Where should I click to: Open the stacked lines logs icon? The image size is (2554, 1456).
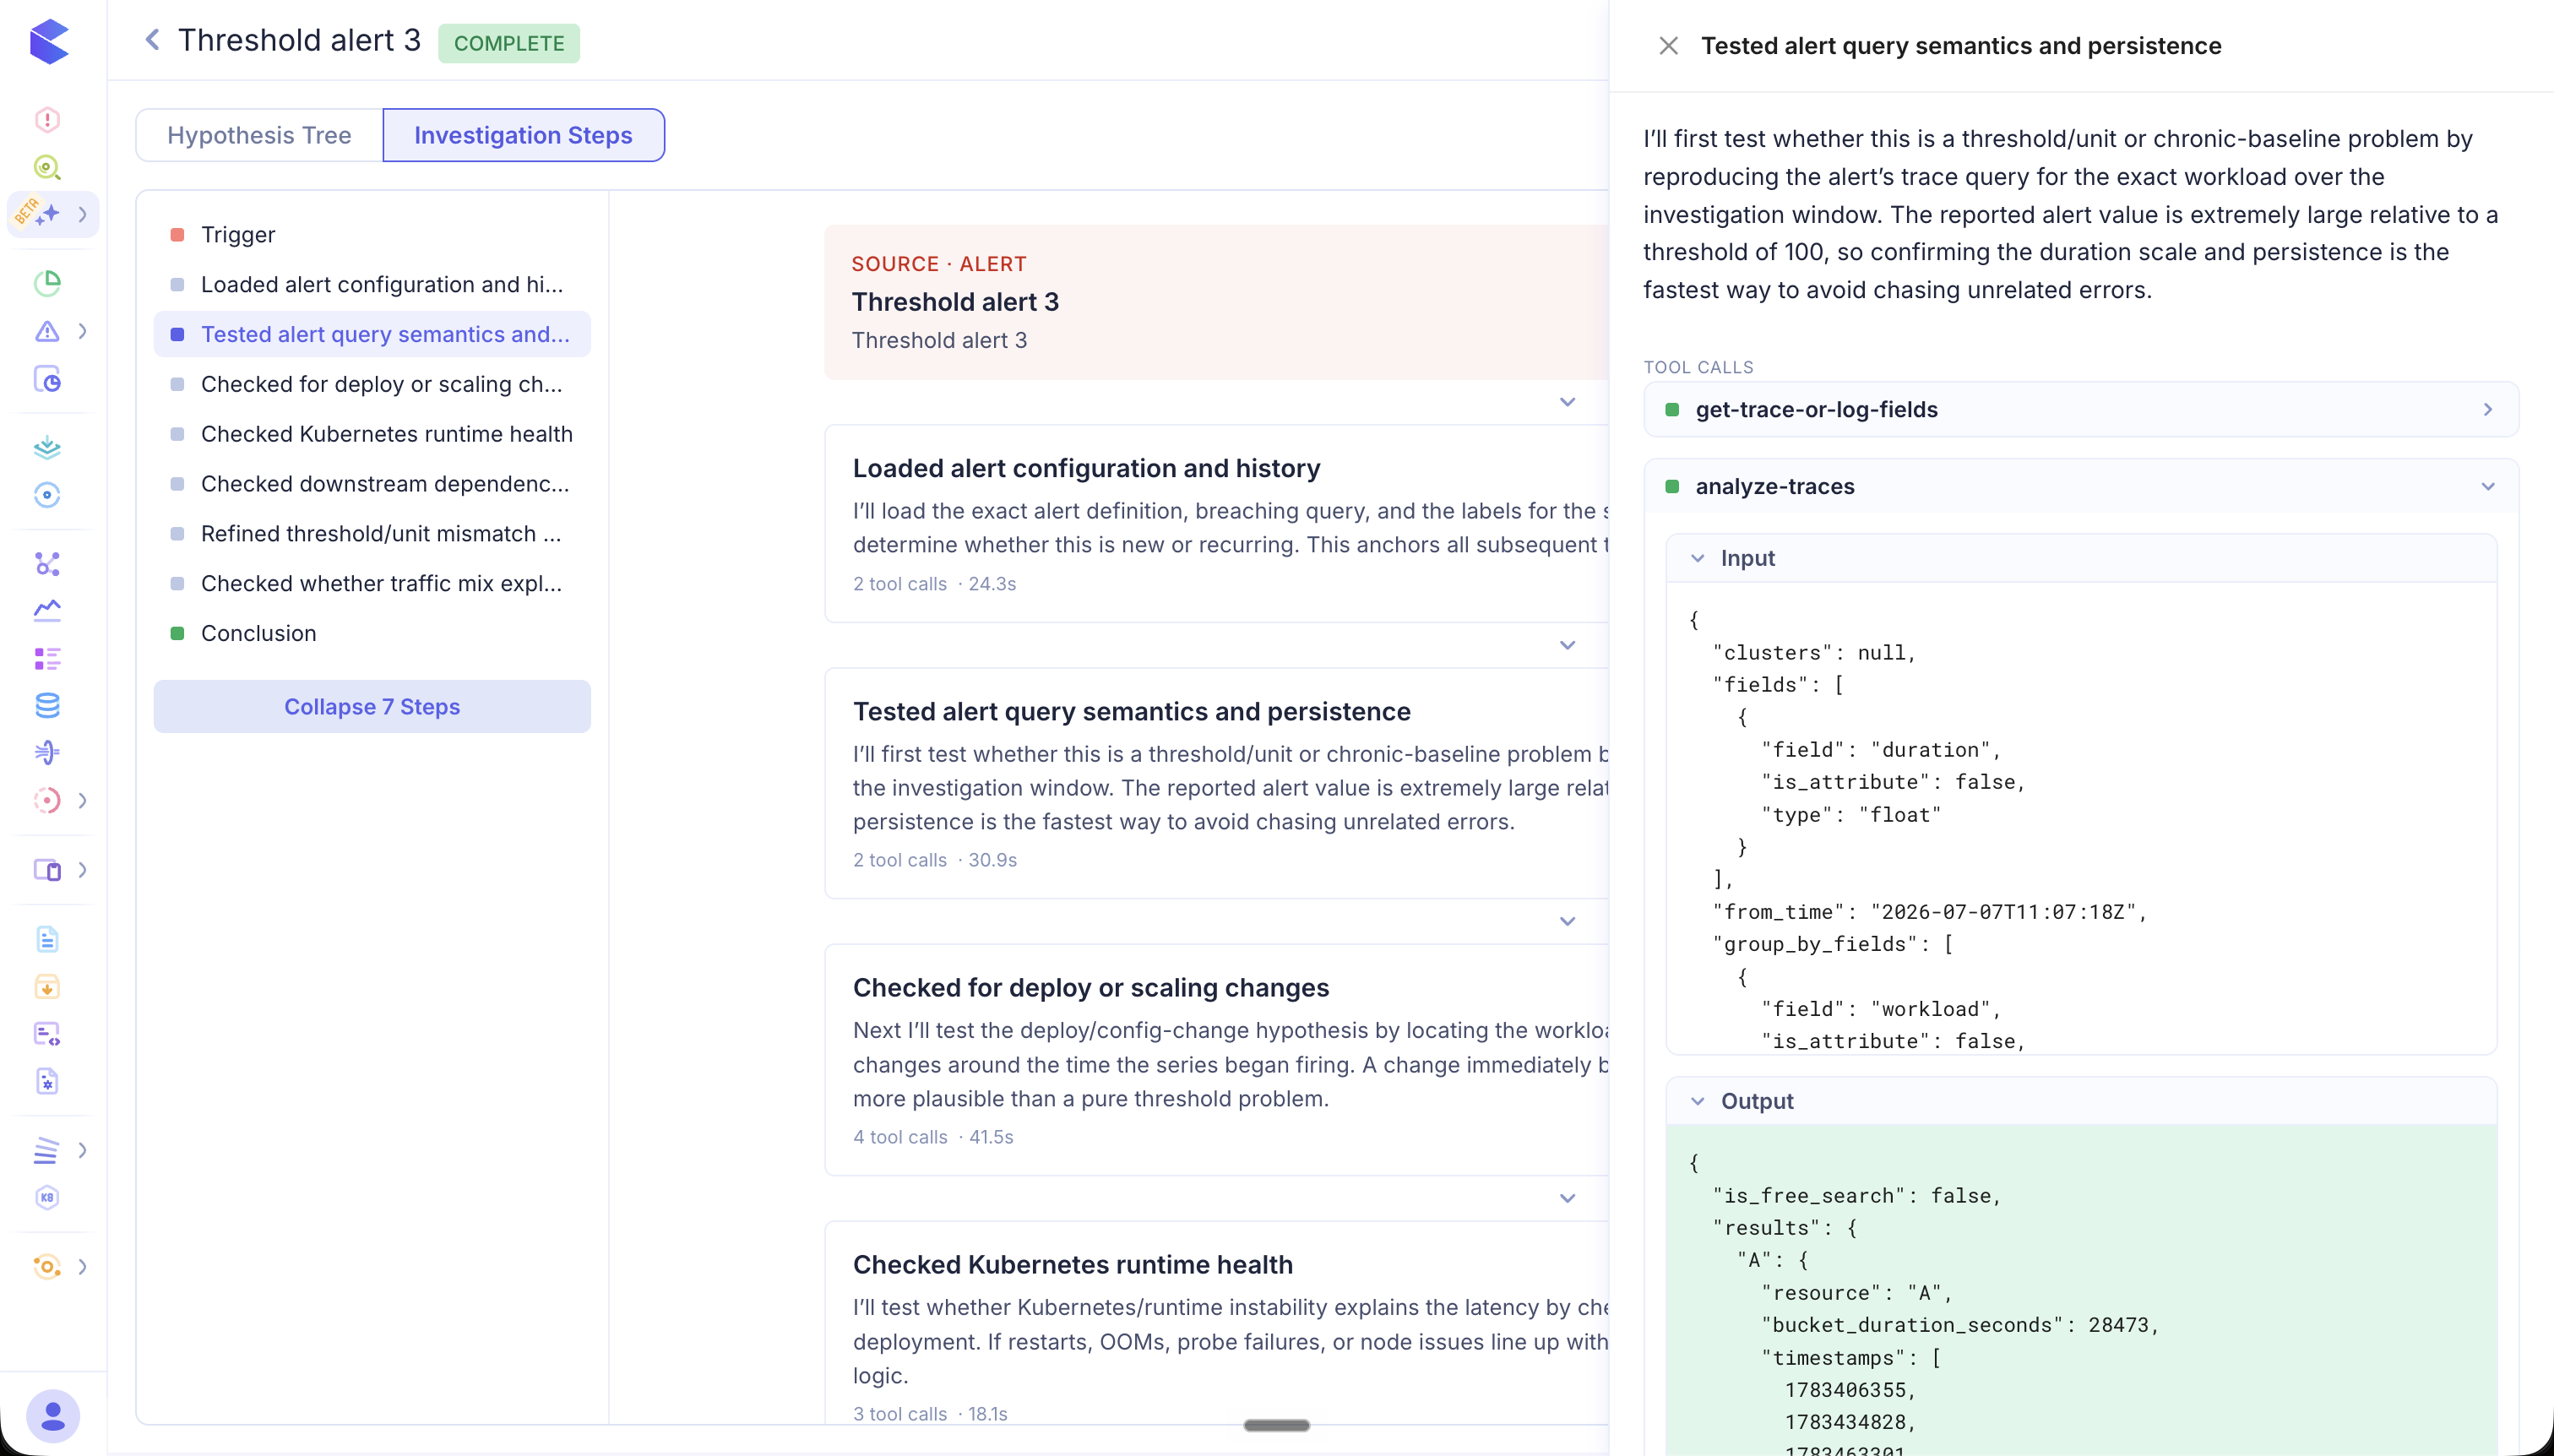(47, 1150)
